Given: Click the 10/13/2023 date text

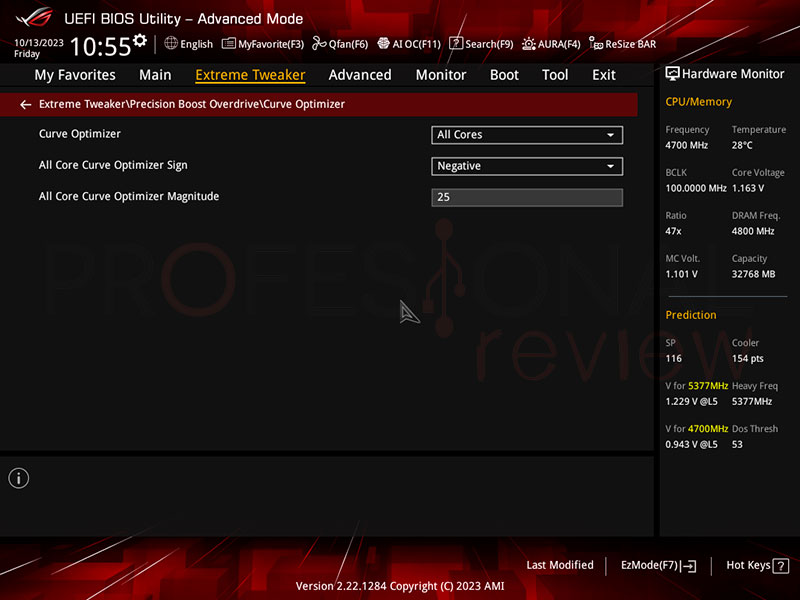Looking at the screenshot, I should 39,43.
